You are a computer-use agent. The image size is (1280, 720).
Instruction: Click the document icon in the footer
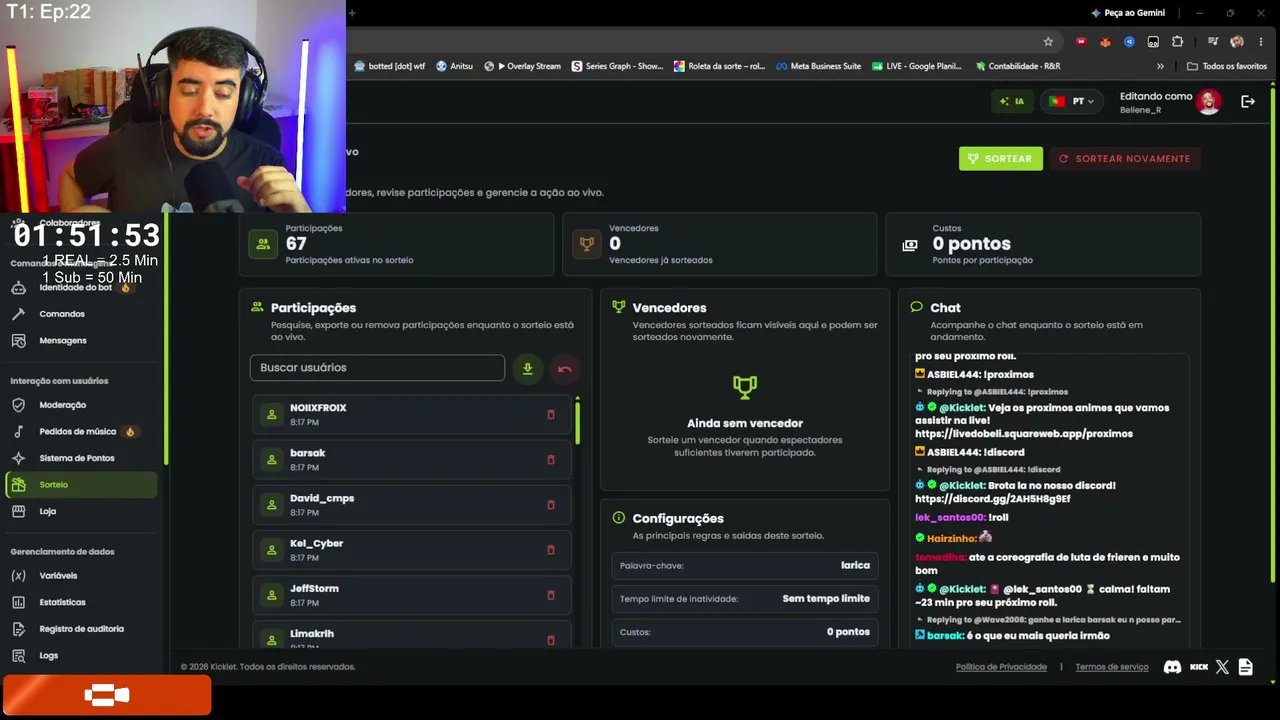point(1245,667)
